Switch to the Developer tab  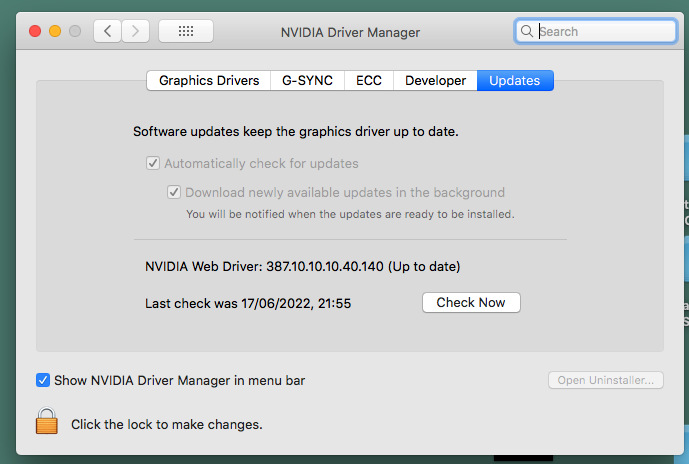point(435,80)
